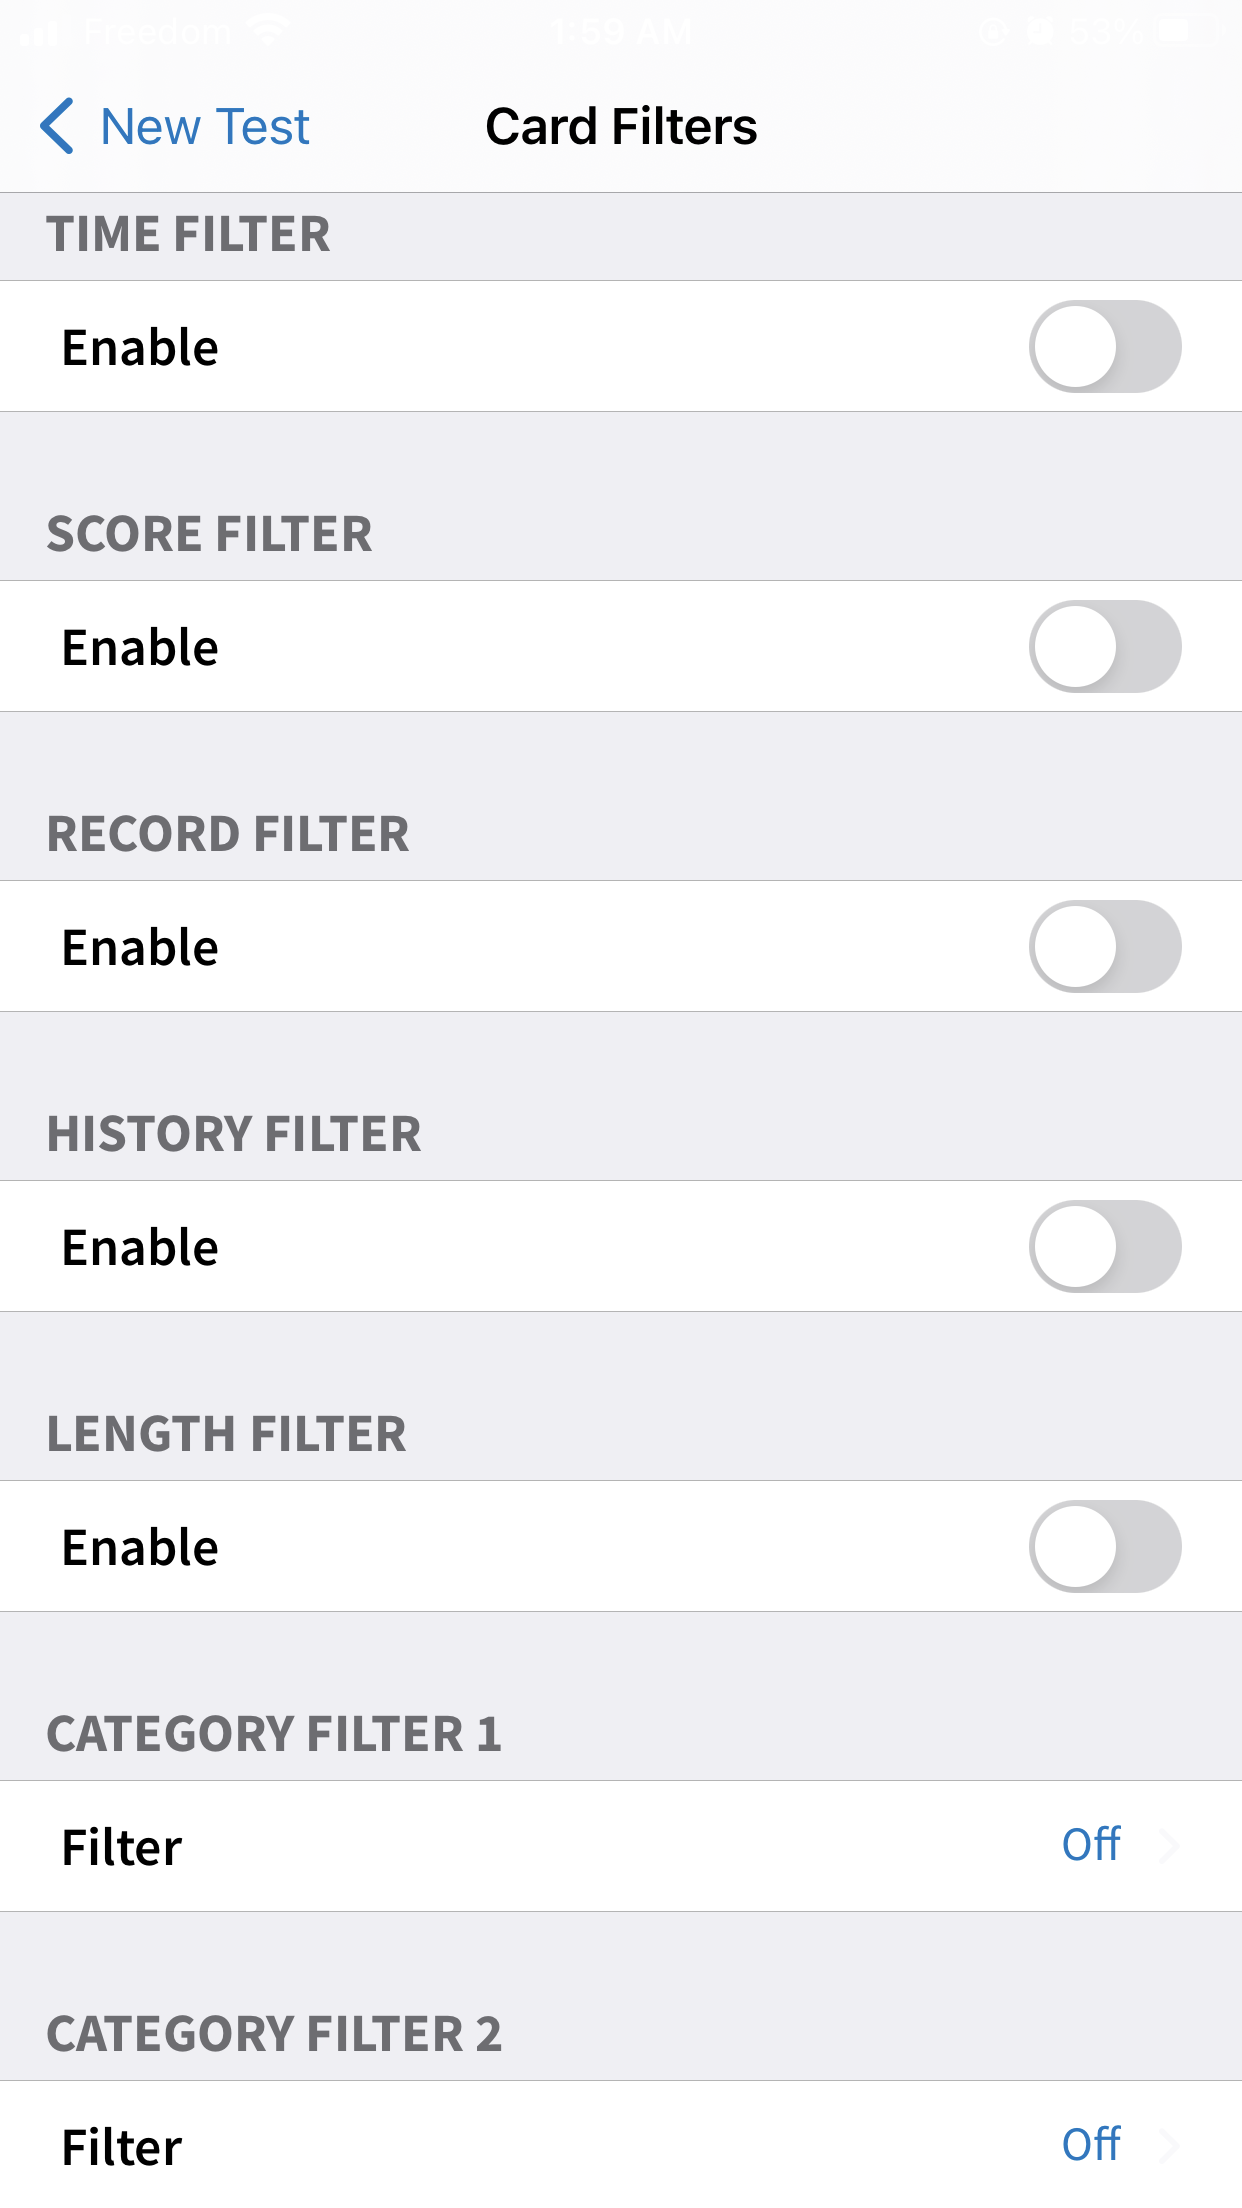This screenshot has width=1242, height=2208.
Task: Tap Off value for Category Filter 2
Action: coord(1091,2145)
